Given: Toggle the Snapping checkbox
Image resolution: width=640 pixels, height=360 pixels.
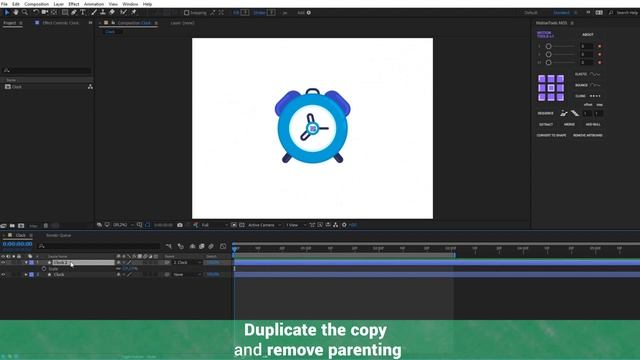Looking at the screenshot, I should point(187,13).
